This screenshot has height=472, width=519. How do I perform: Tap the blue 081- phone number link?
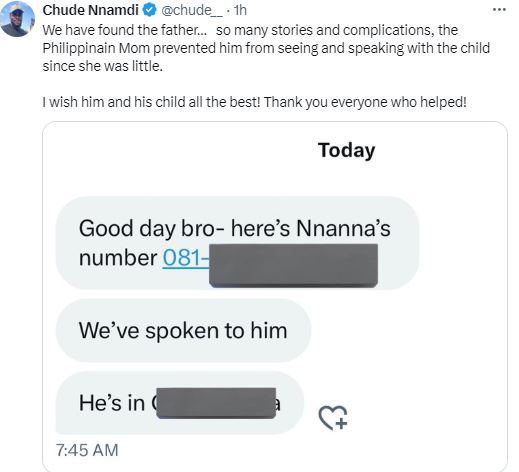pos(186,258)
